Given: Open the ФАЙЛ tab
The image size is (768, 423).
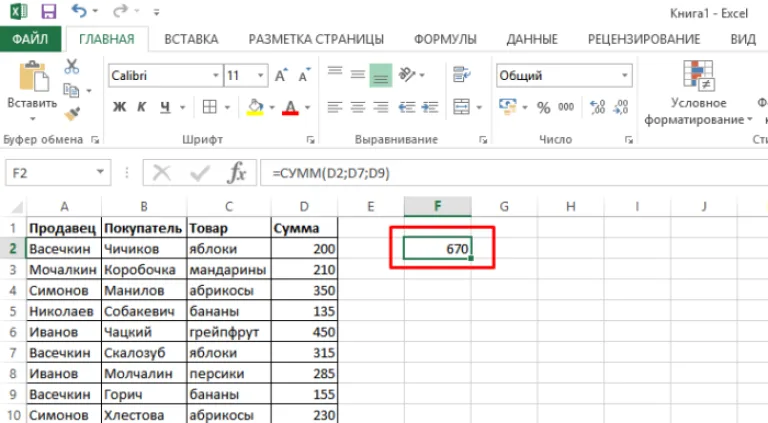Looking at the screenshot, I should [30, 39].
